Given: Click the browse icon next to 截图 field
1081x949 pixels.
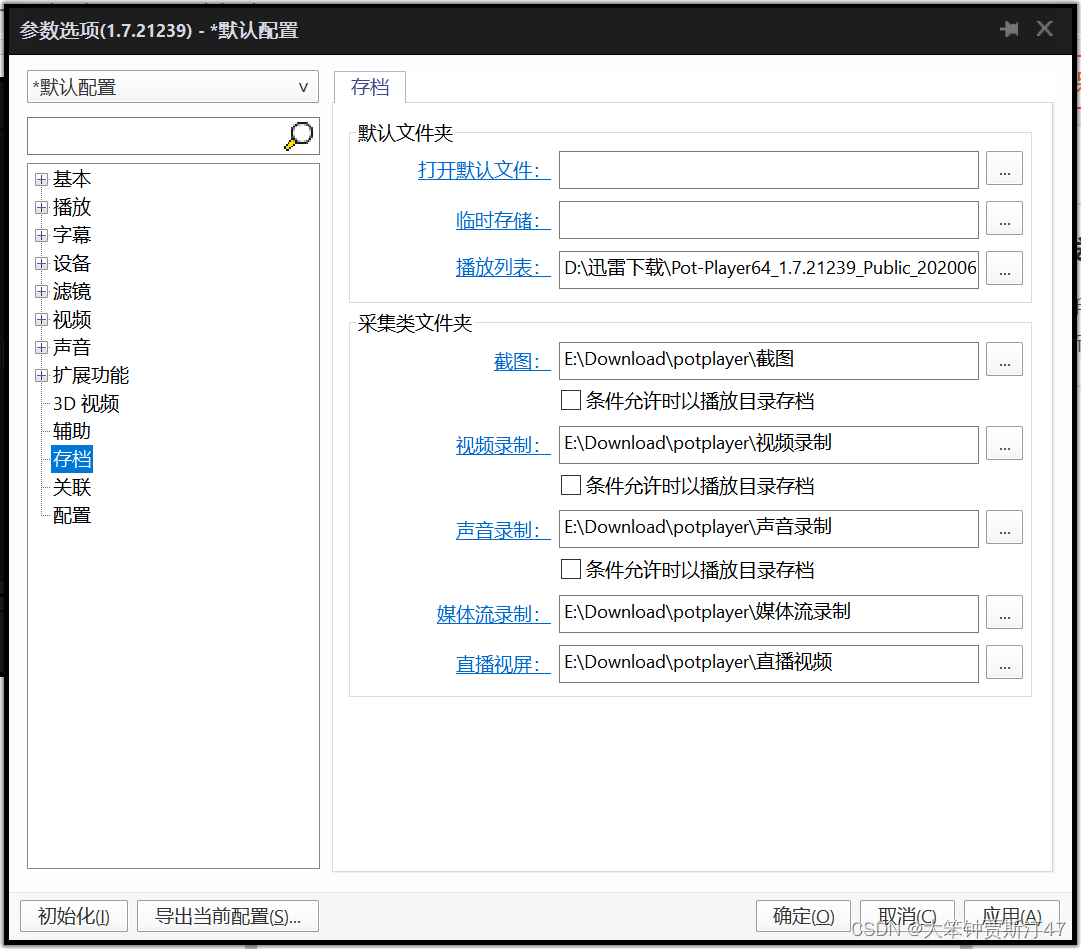Looking at the screenshot, I should pos(1004,360).
